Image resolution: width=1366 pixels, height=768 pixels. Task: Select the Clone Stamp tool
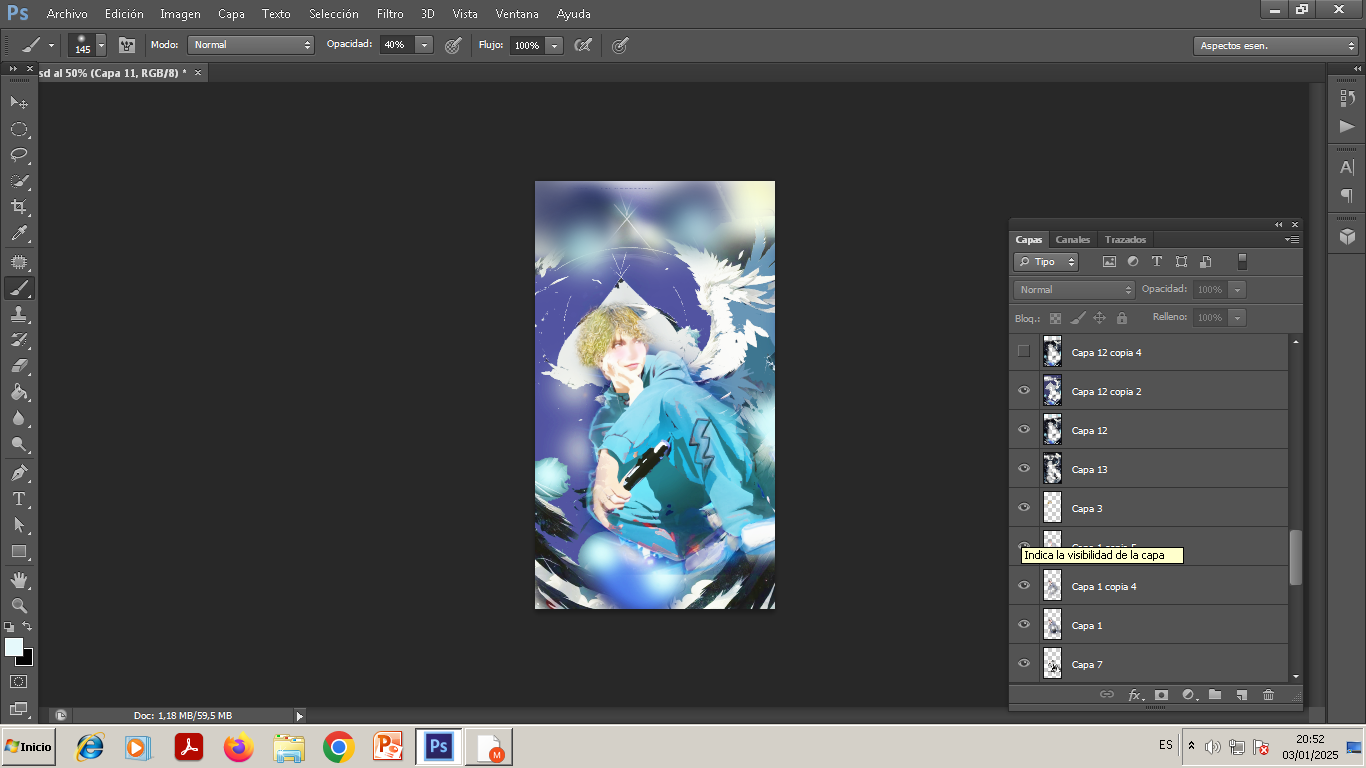pos(19,314)
